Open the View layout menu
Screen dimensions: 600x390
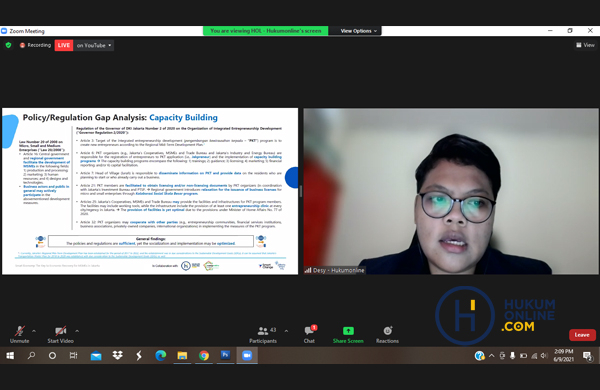click(x=585, y=45)
